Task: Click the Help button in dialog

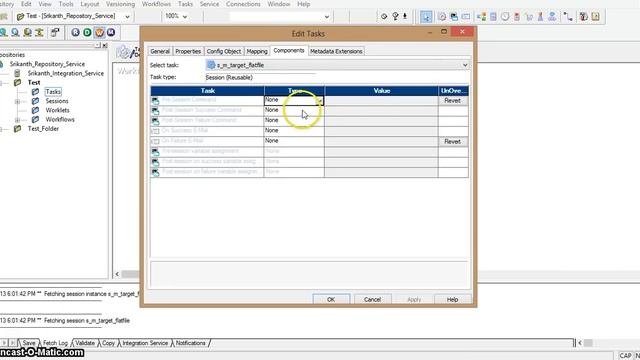Action: (452, 299)
